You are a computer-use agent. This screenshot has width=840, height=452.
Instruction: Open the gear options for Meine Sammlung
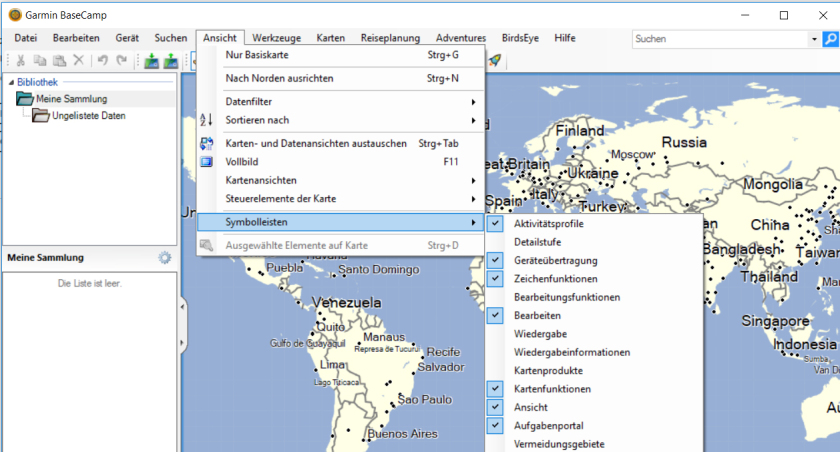(165, 258)
